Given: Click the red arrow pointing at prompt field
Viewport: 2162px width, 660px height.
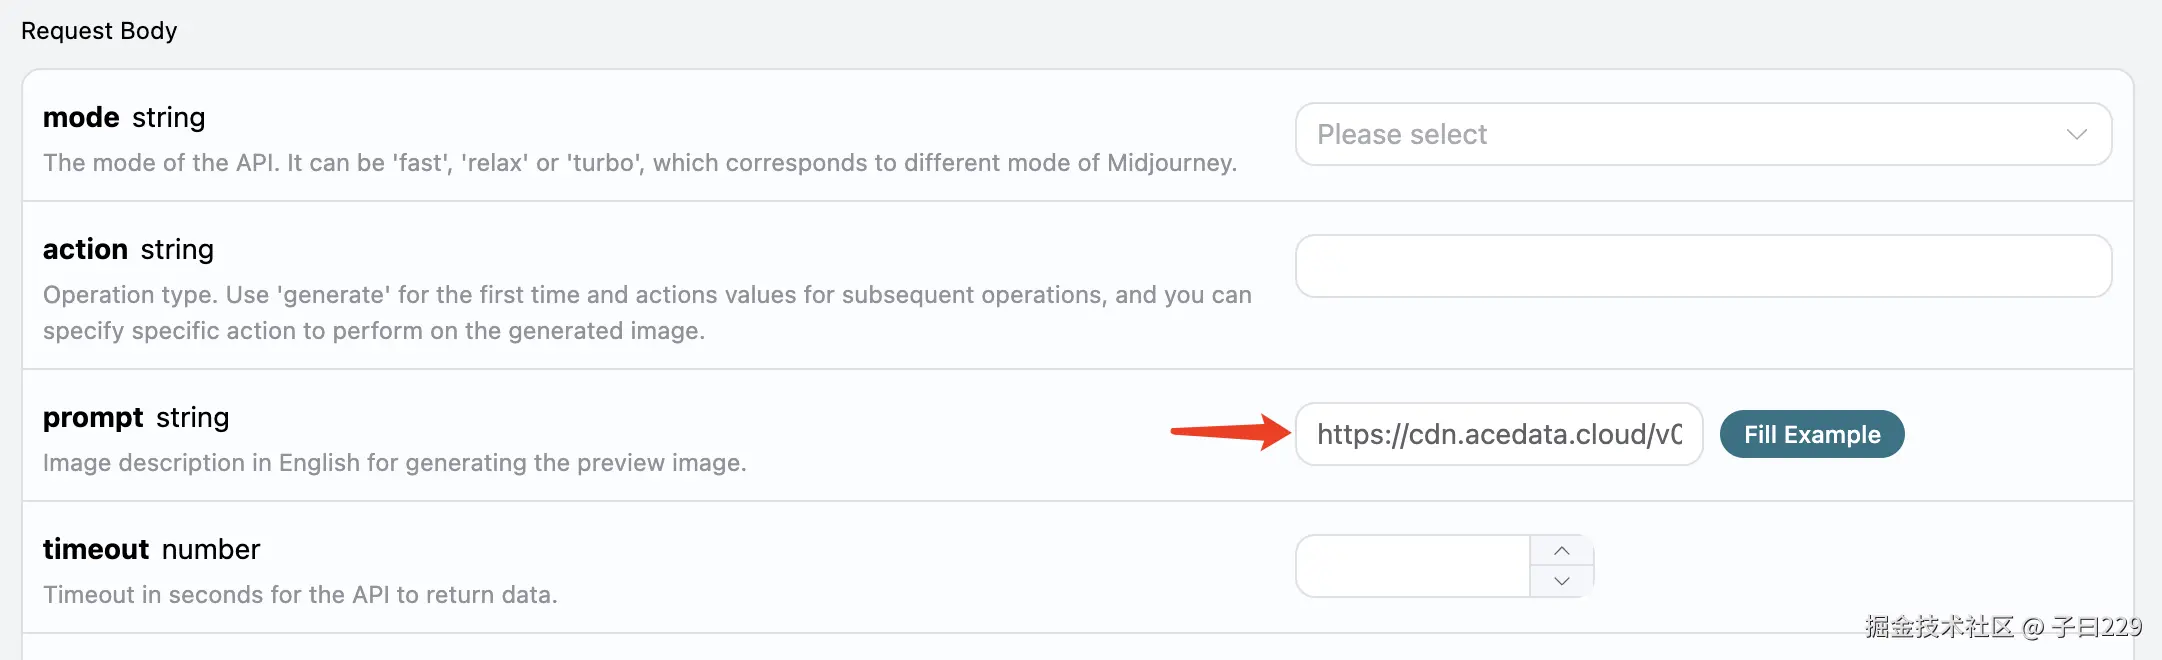Looking at the screenshot, I should click(1230, 432).
